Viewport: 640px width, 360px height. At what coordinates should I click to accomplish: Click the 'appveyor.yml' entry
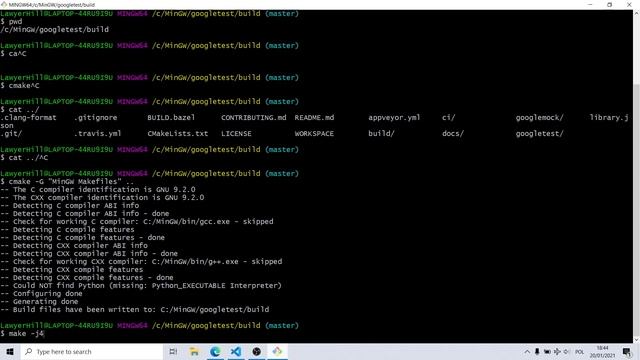(x=394, y=118)
